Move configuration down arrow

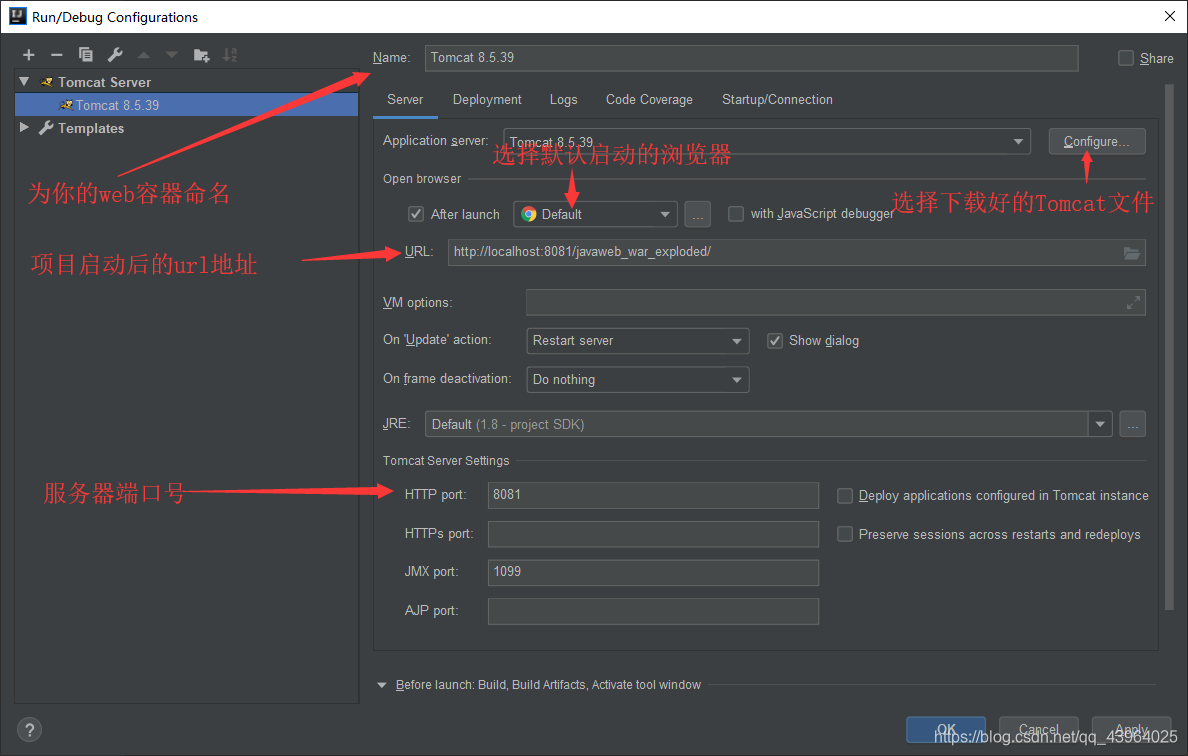[x=172, y=55]
